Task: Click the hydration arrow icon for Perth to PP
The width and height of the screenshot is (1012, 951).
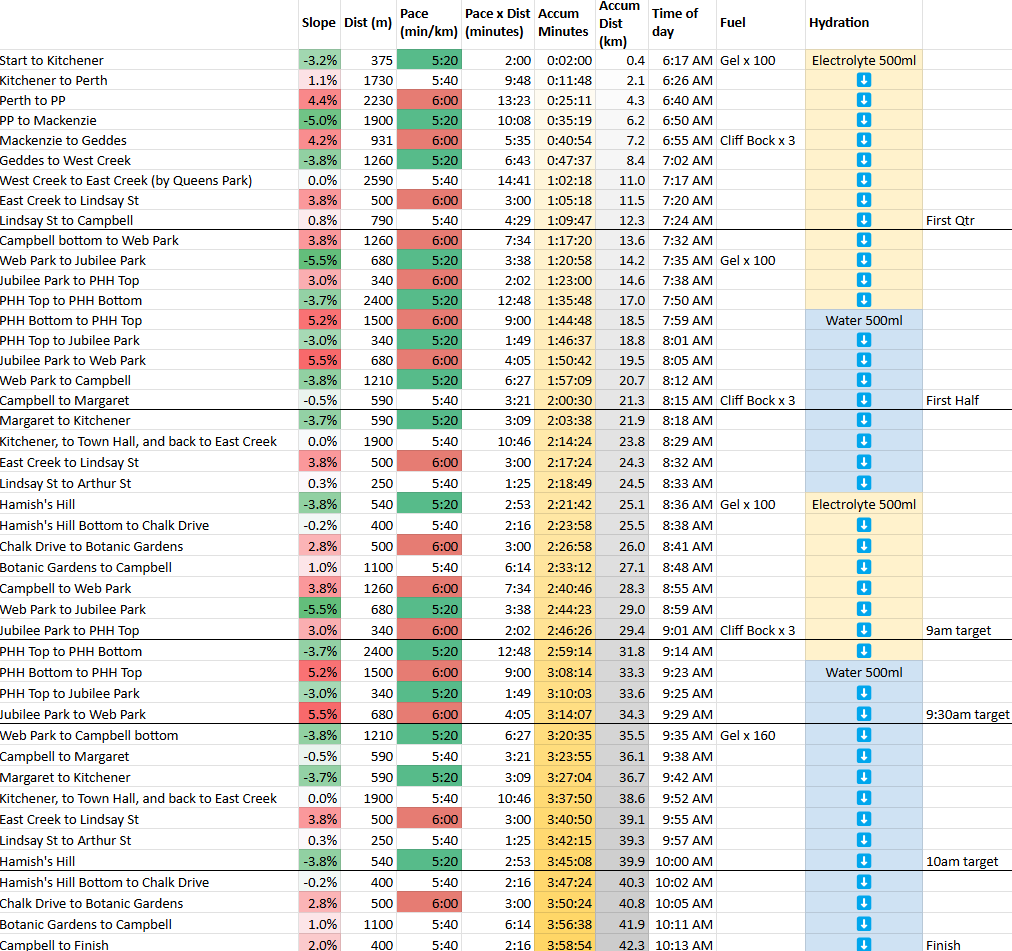Action: coord(863,100)
